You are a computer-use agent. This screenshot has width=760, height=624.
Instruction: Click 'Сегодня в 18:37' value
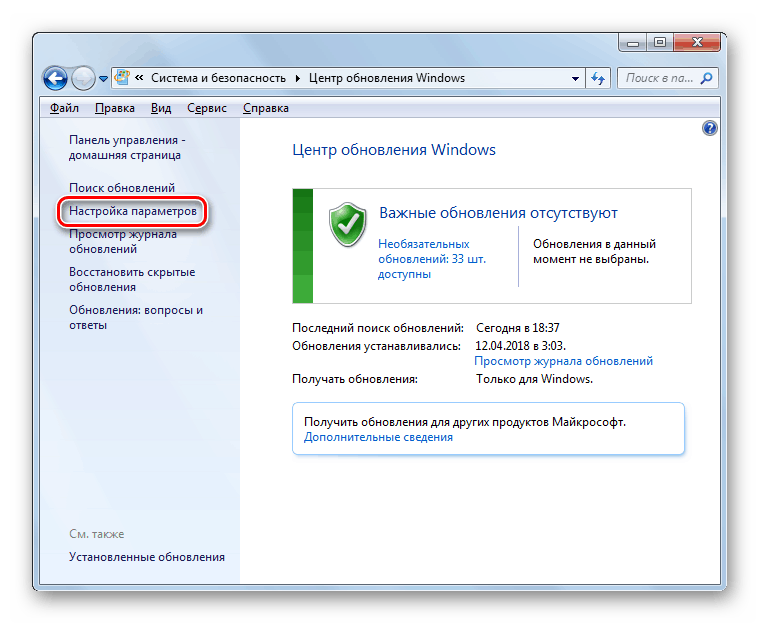[518, 328]
